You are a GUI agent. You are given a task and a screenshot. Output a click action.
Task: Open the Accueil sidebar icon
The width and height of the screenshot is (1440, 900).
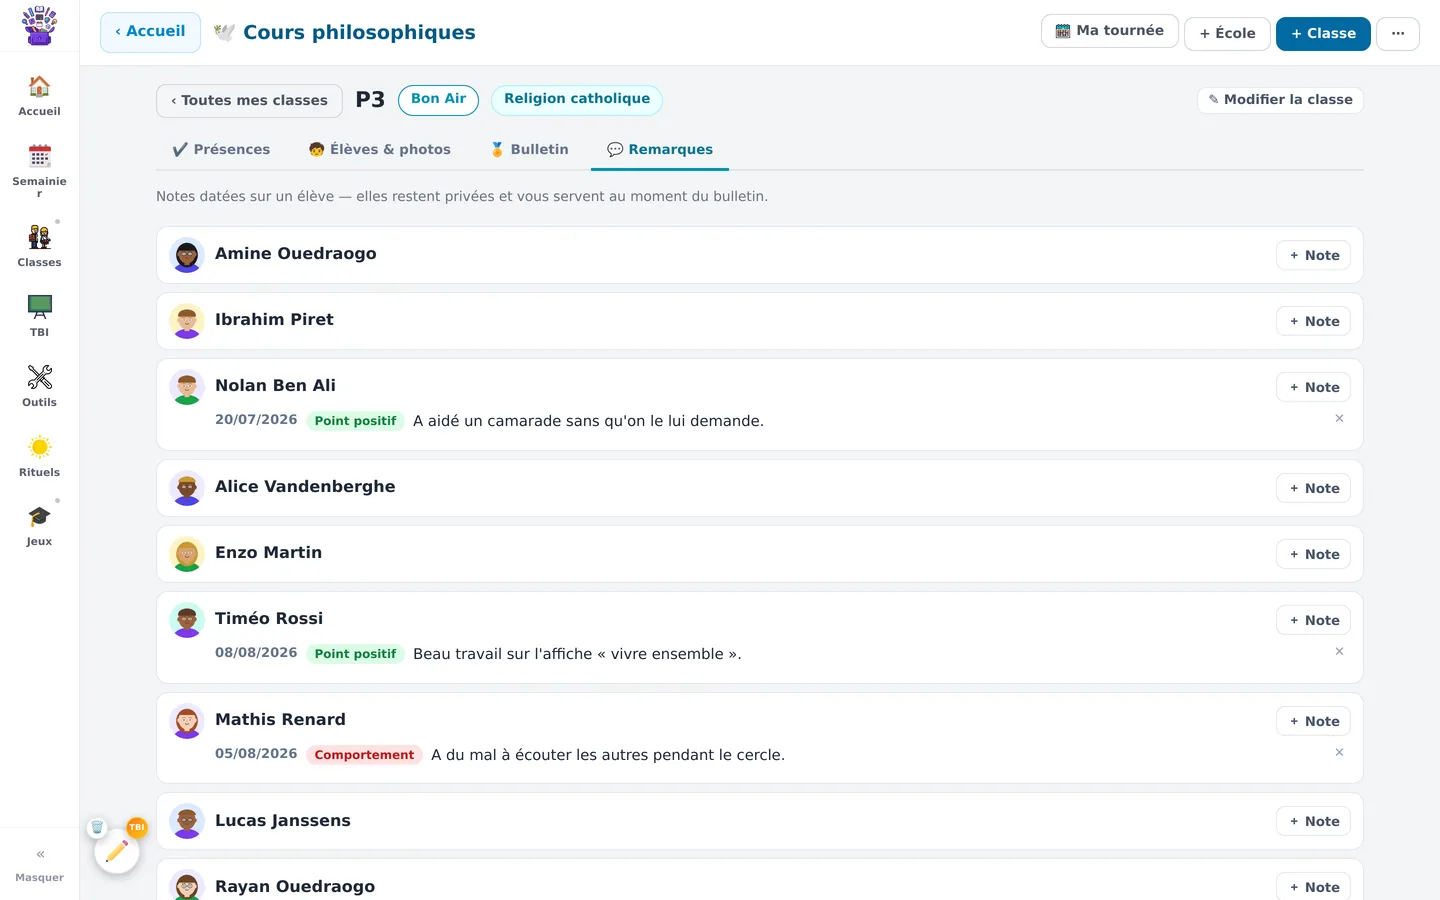pyautogui.click(x=39, y=96)
